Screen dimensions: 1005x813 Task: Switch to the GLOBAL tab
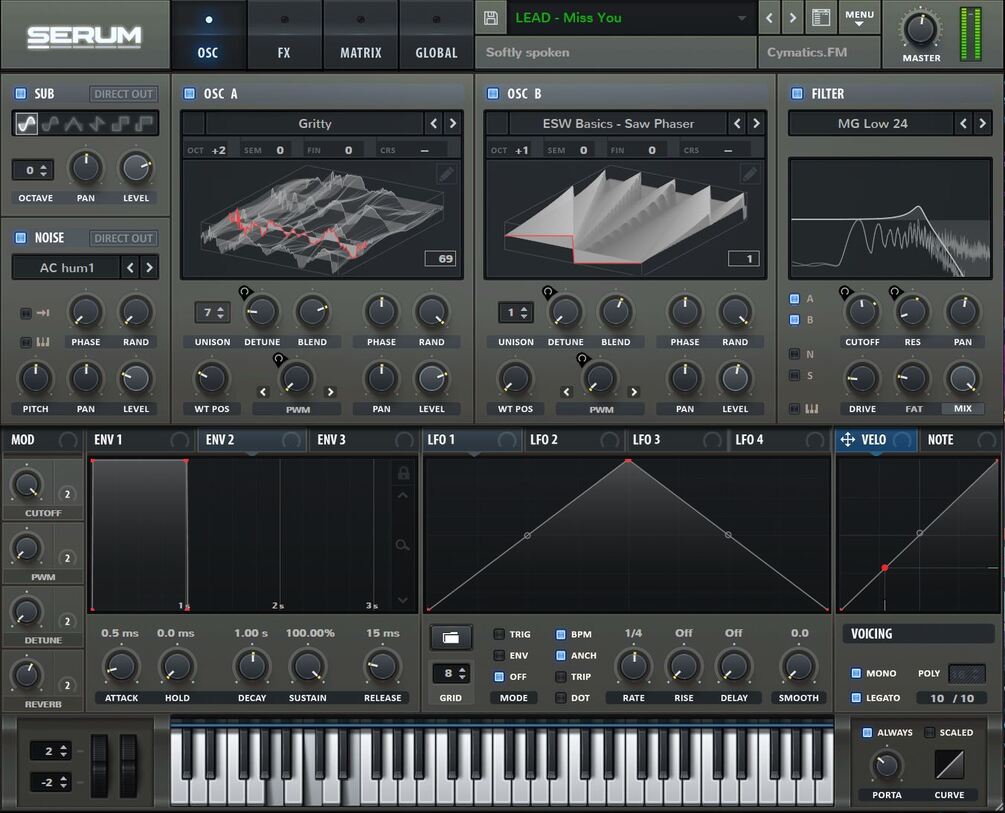(436, 35)
